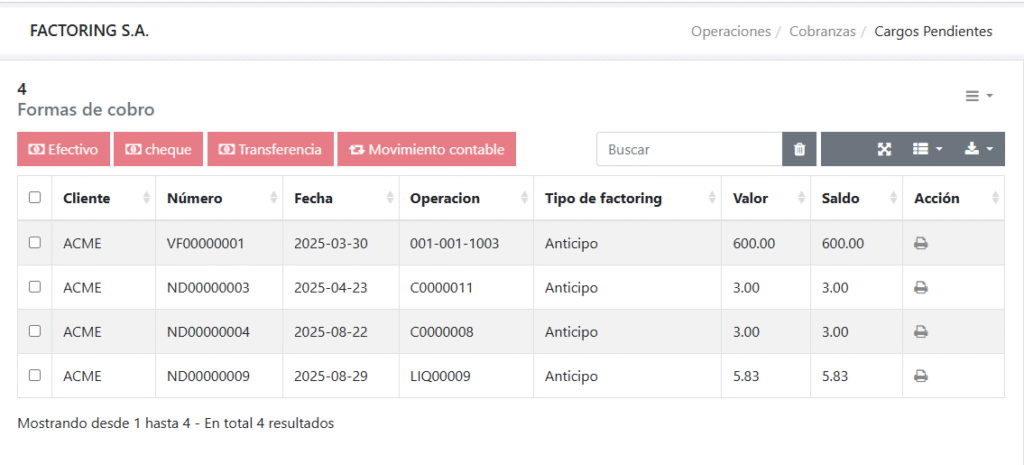Image resolution: width=1024 pixels, height=465 pixels.
Task: Select checkbox for ND00000009 row
Action: point(35,376)
